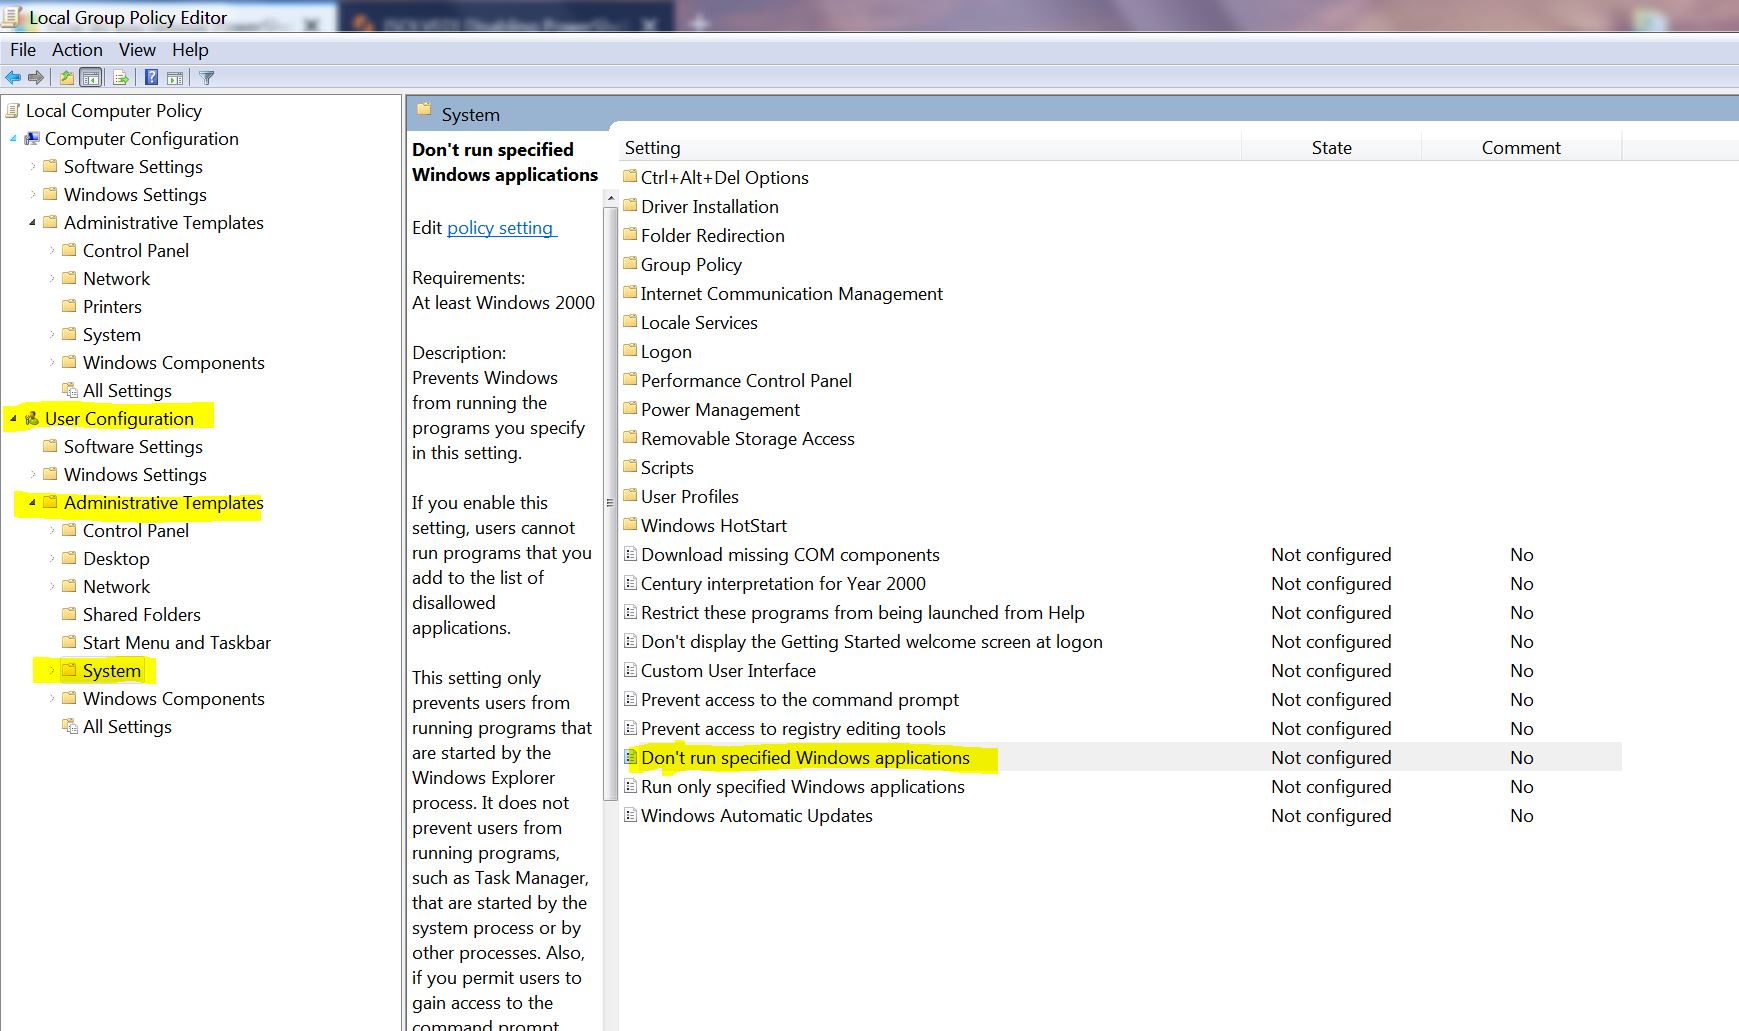
Task: Collapse the User Configuration tree node
Action: point(13,419)
